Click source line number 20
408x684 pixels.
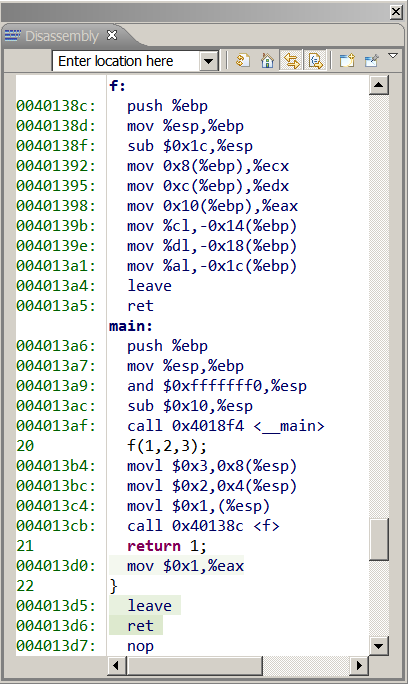click(25, 446)
